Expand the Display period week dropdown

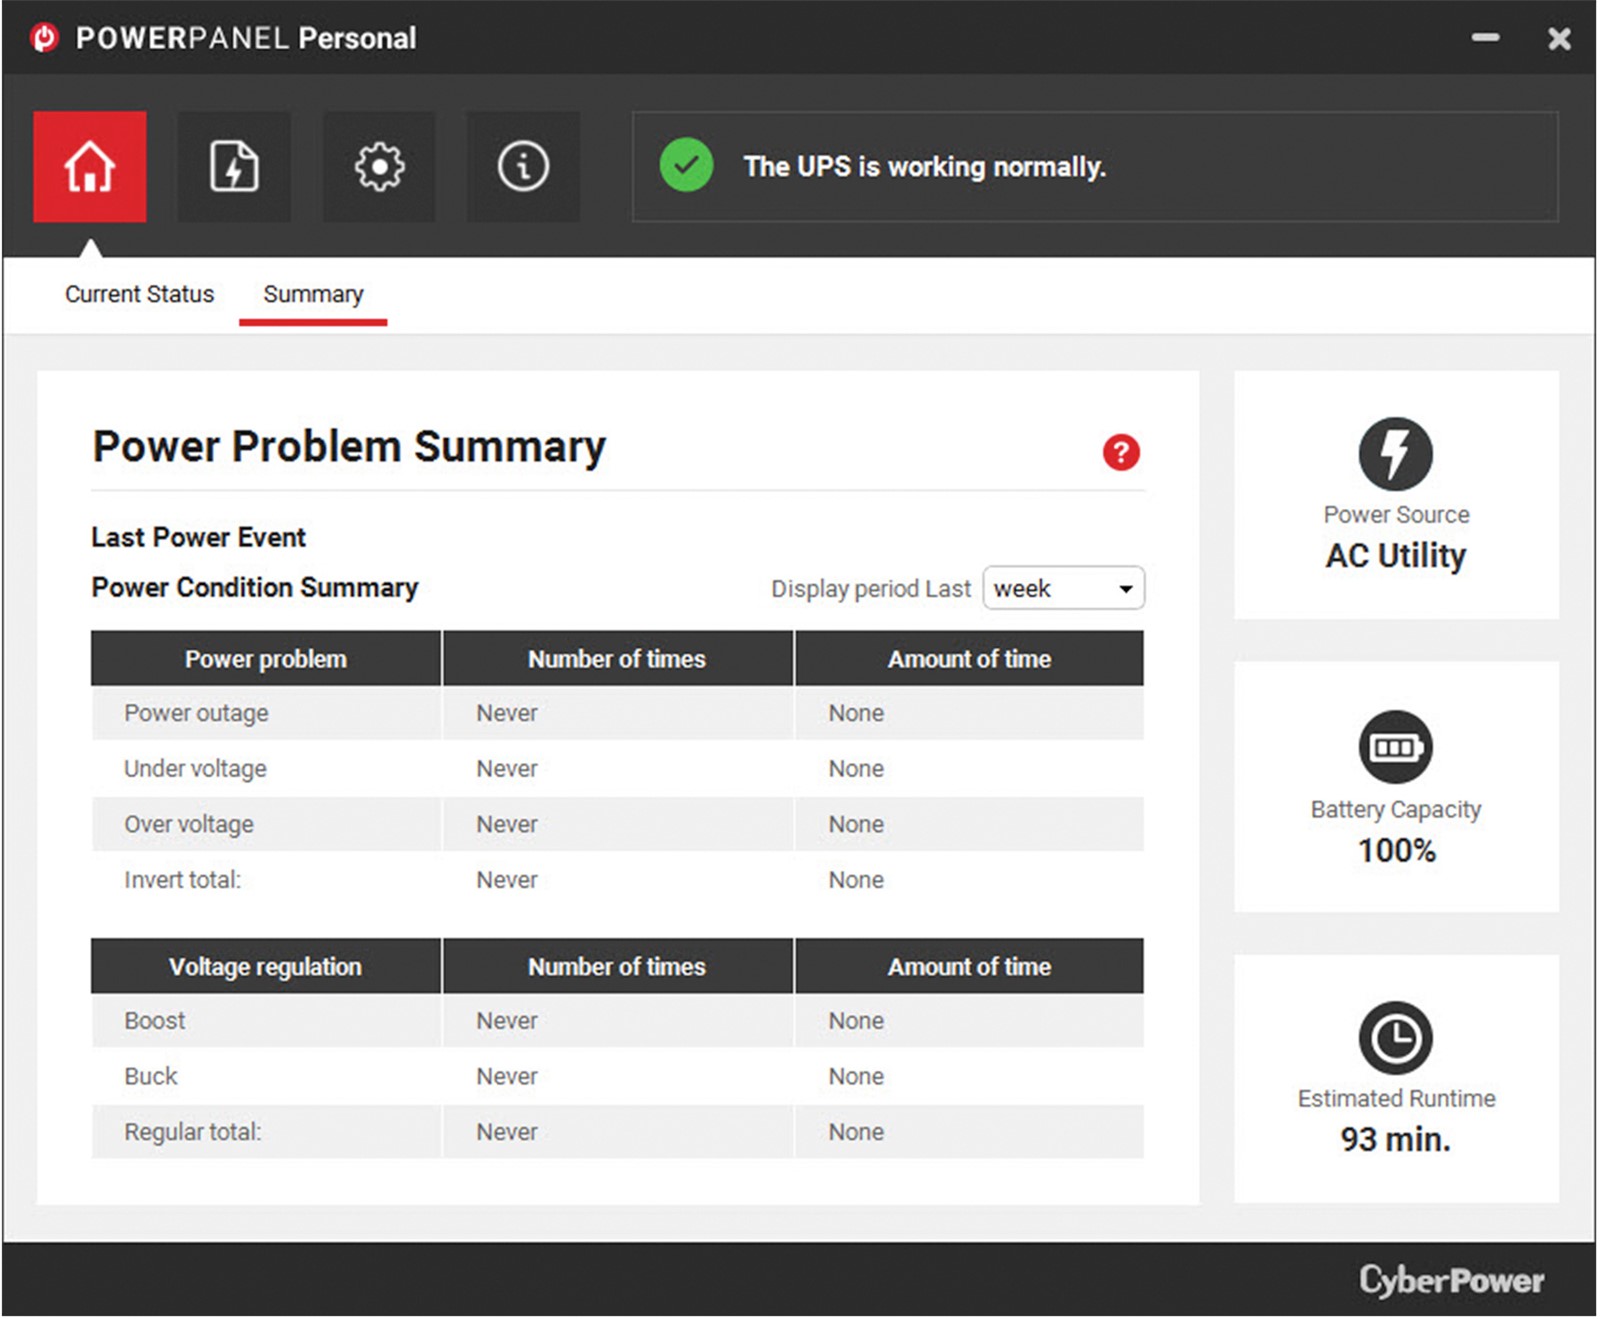coord(1063,588)
